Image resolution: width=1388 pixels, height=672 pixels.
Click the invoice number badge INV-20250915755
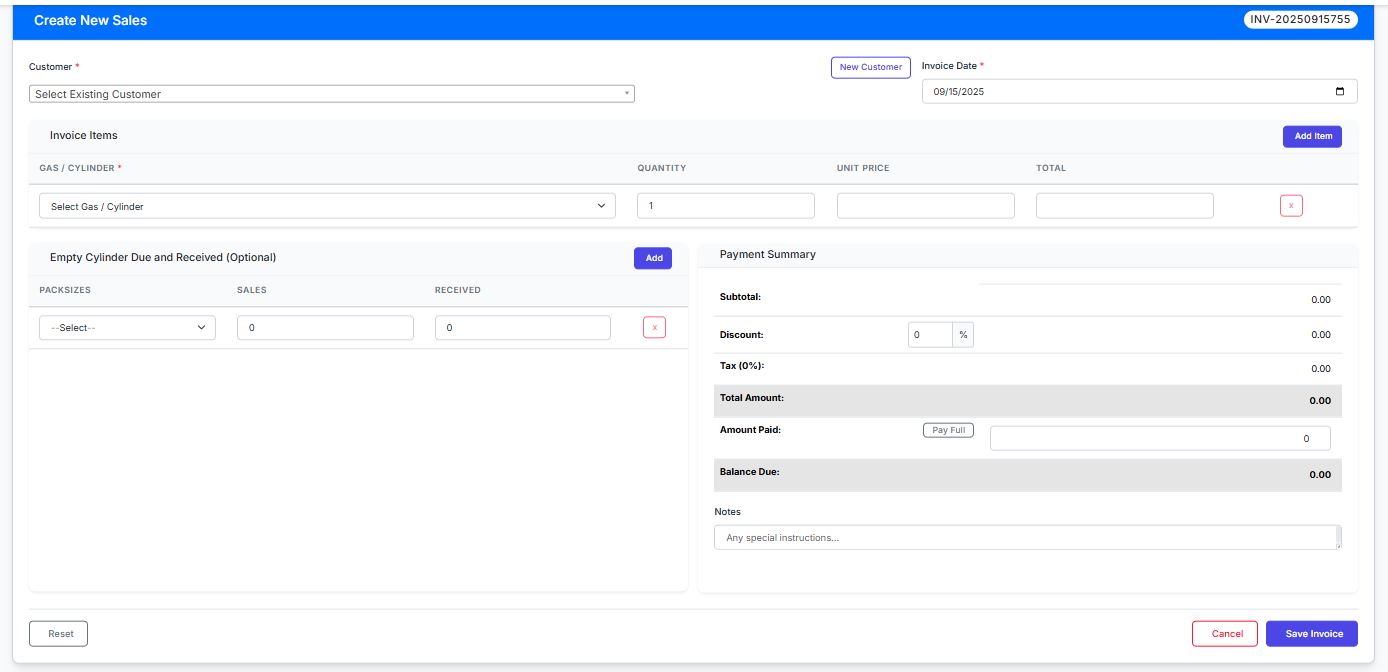pyautogui.click(x=1300, y=20)
